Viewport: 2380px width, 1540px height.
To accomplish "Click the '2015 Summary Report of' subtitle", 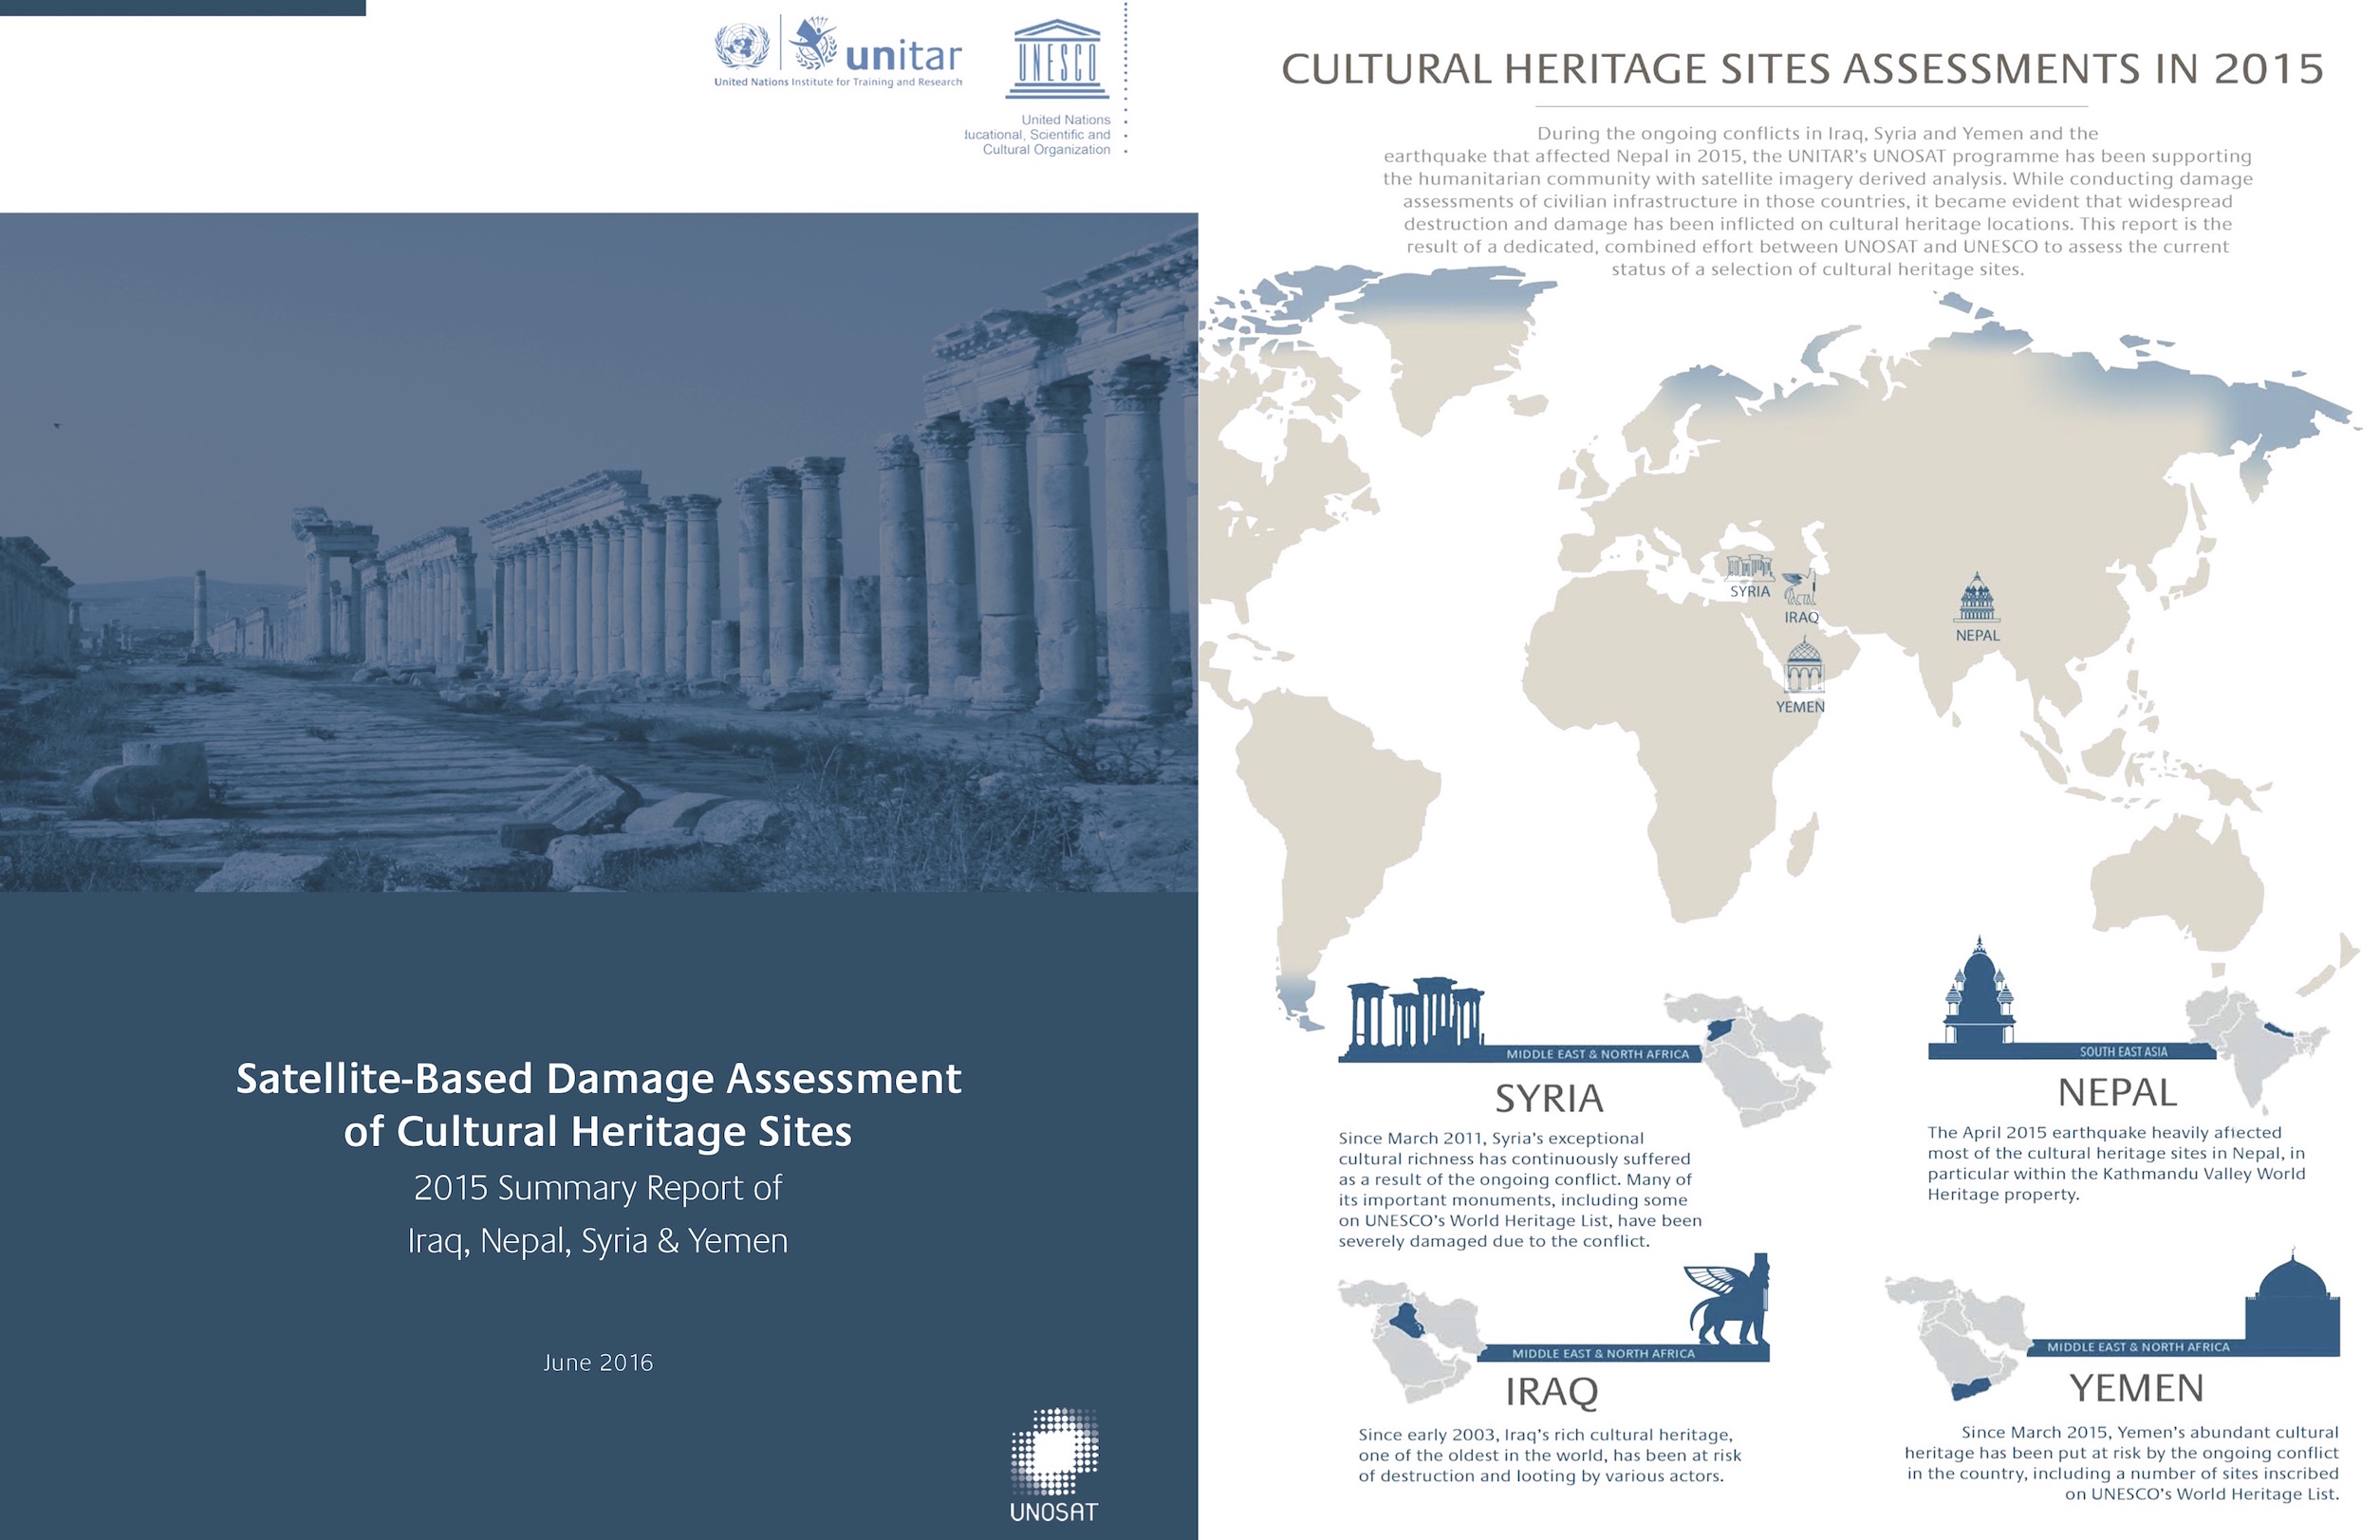I will tap(598, 1187).
